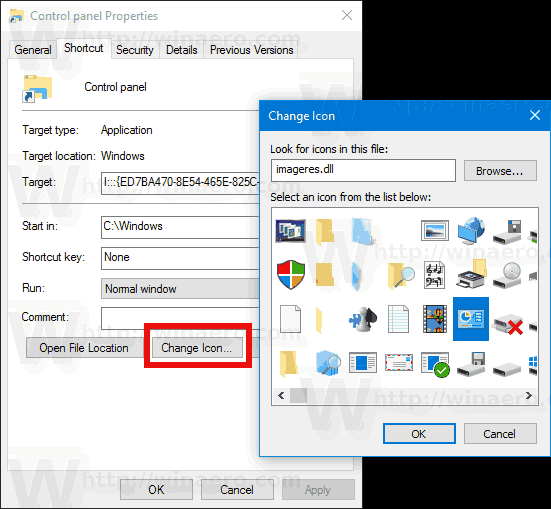
Task: Click the icon list scroll right arrow
Action: point(529,395)
